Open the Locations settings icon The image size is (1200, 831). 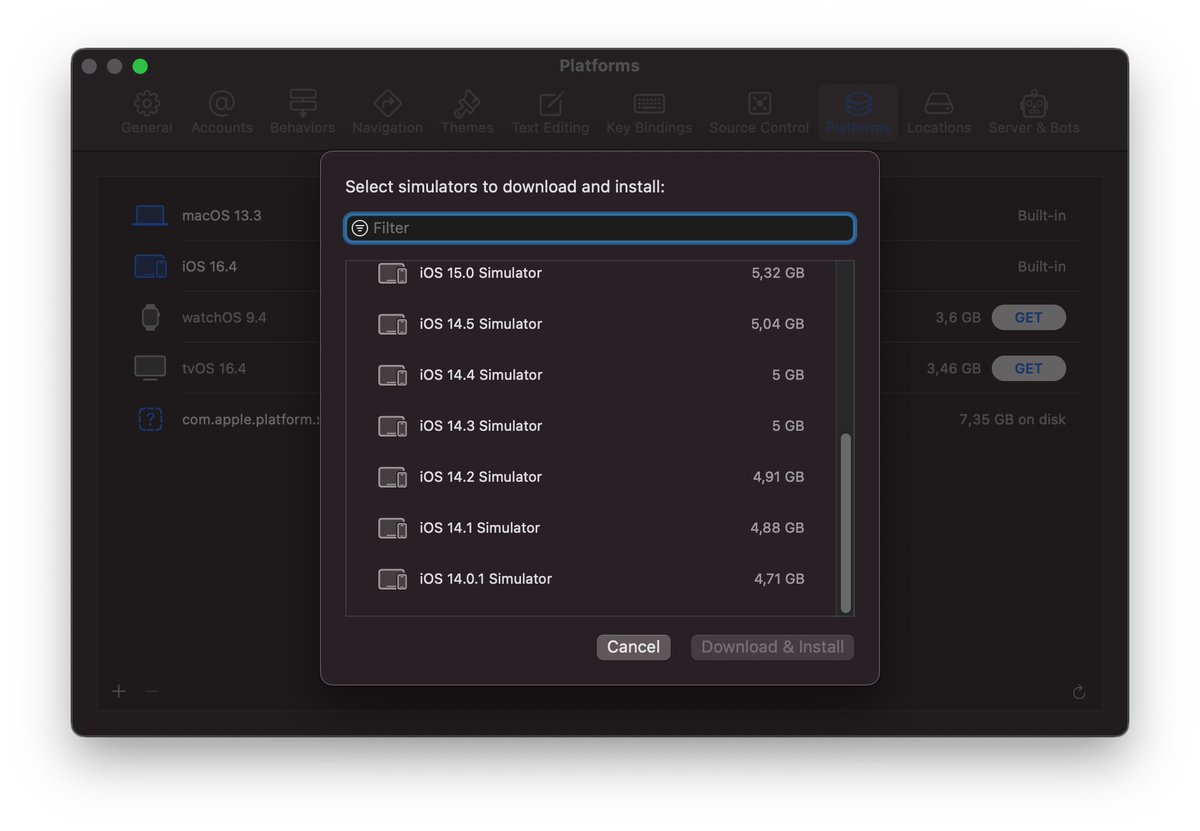pyautogui.click(x=939, y=110)
